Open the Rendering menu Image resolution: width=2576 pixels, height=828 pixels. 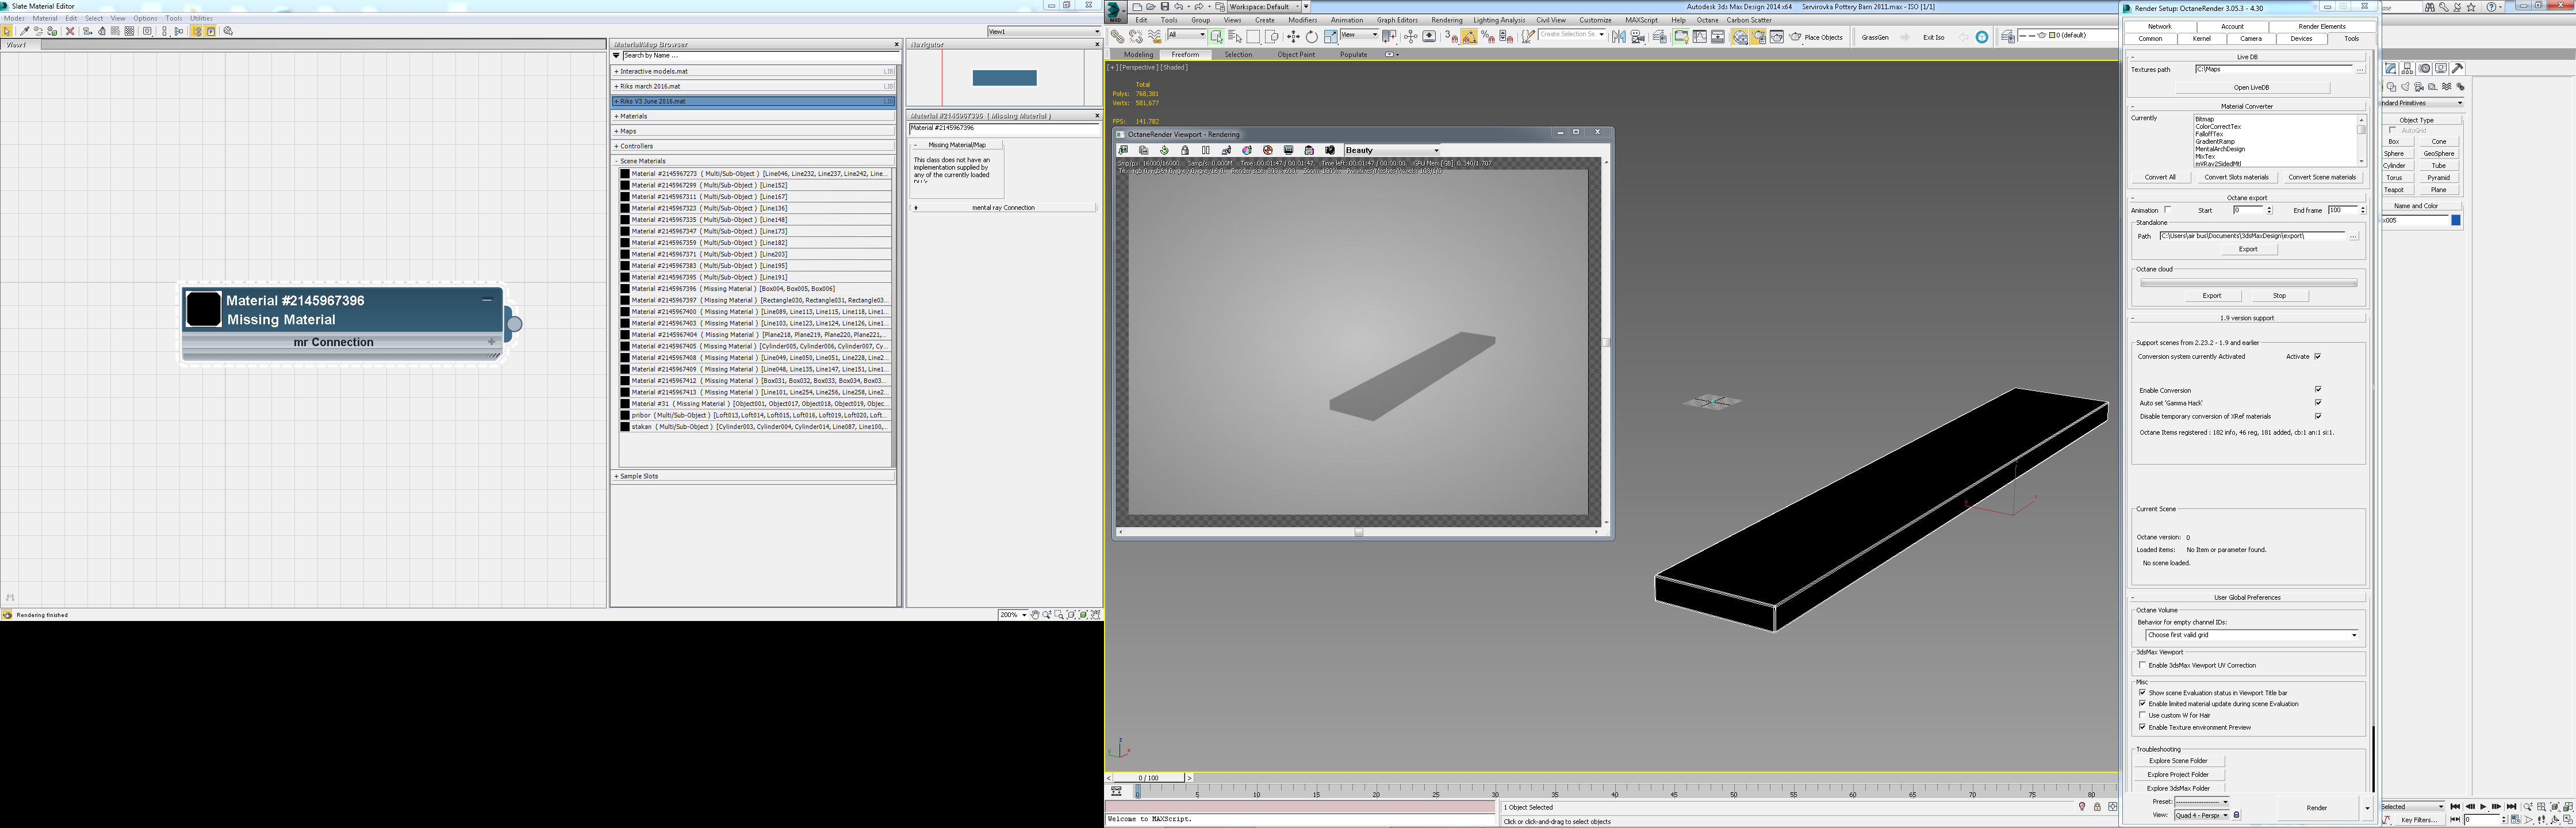tap(1446, 20)
